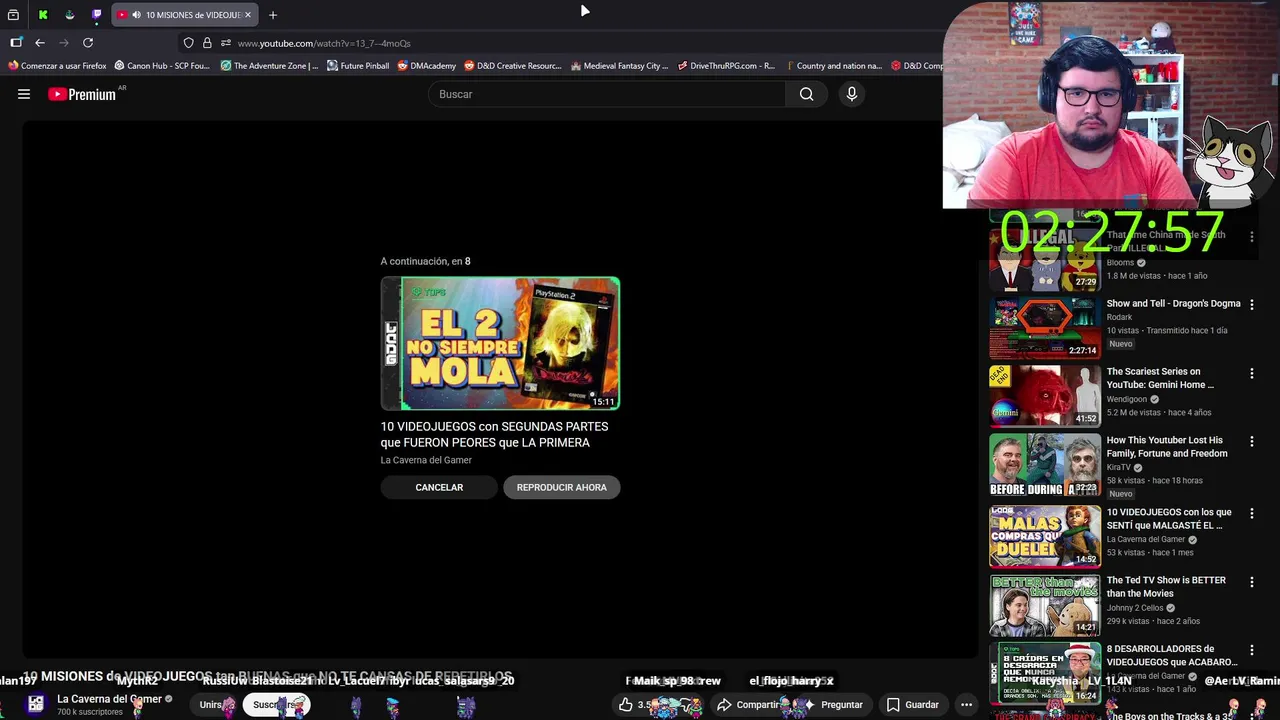Image resolution: width=1280 pixels, height=720 pixels.
Task: Play Show and Tell - Dragon's Dogma thumbnail
Action: [x=1045, y=327]
